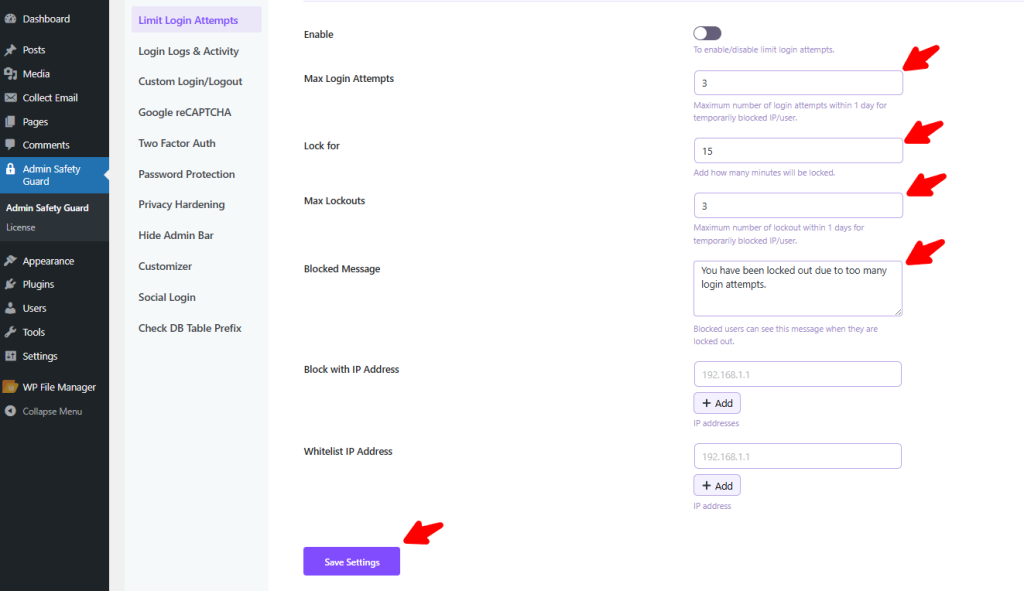The width and height of the screenshot is (1024, 591).
Task: Click Add under Block with IP Address
Action: click(717, 403)
